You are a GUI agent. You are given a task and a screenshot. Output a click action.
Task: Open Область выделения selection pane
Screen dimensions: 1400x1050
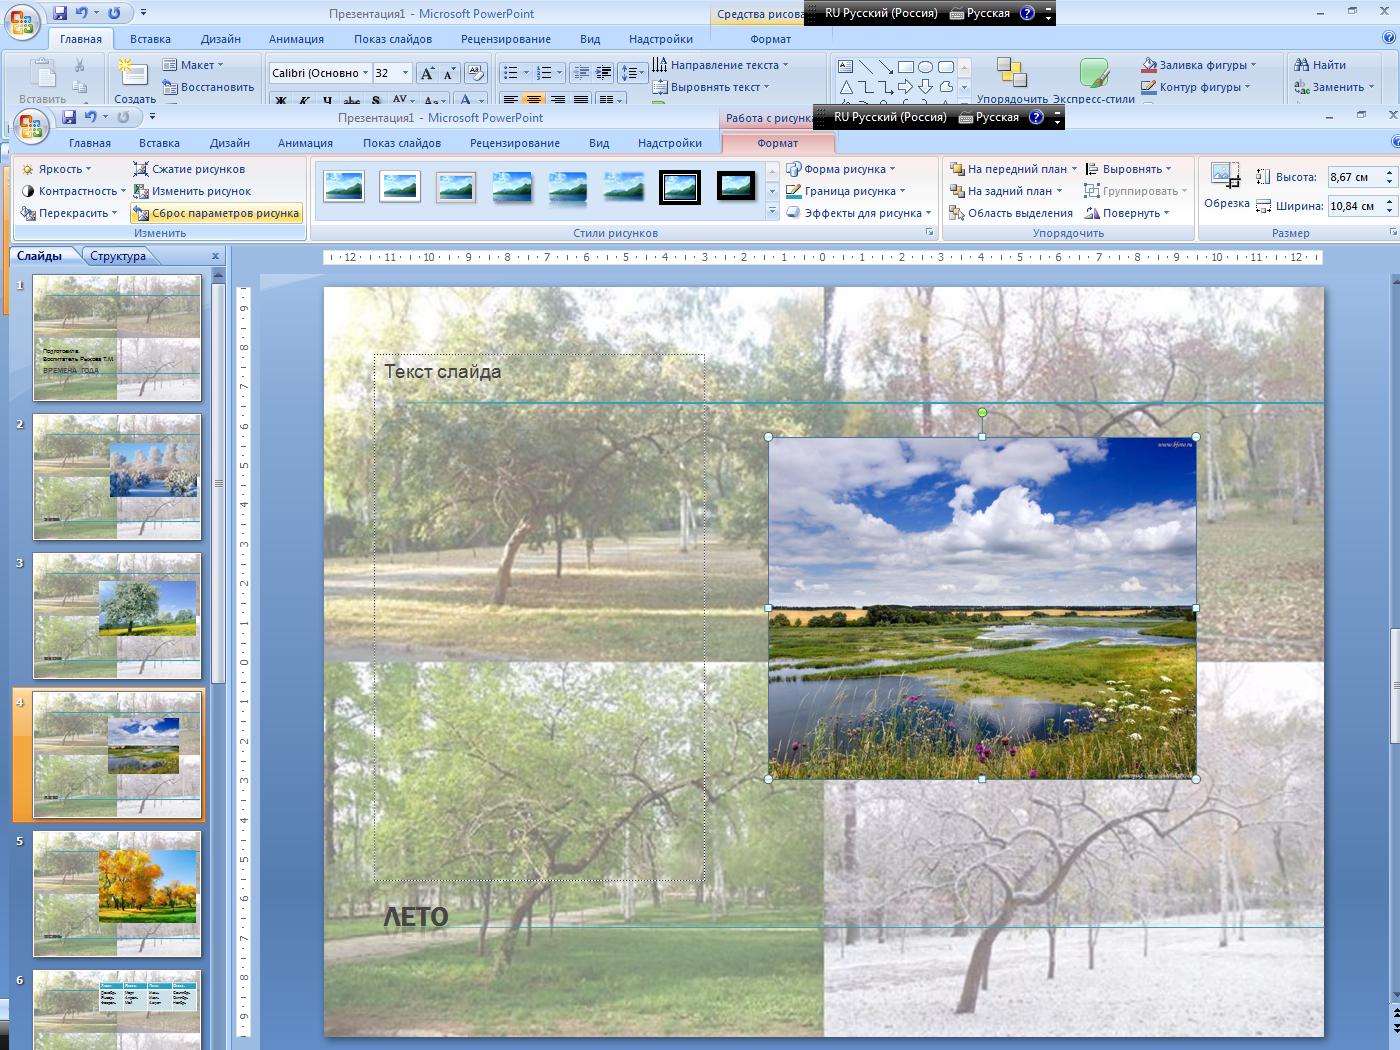click(x=1011, y=213)
